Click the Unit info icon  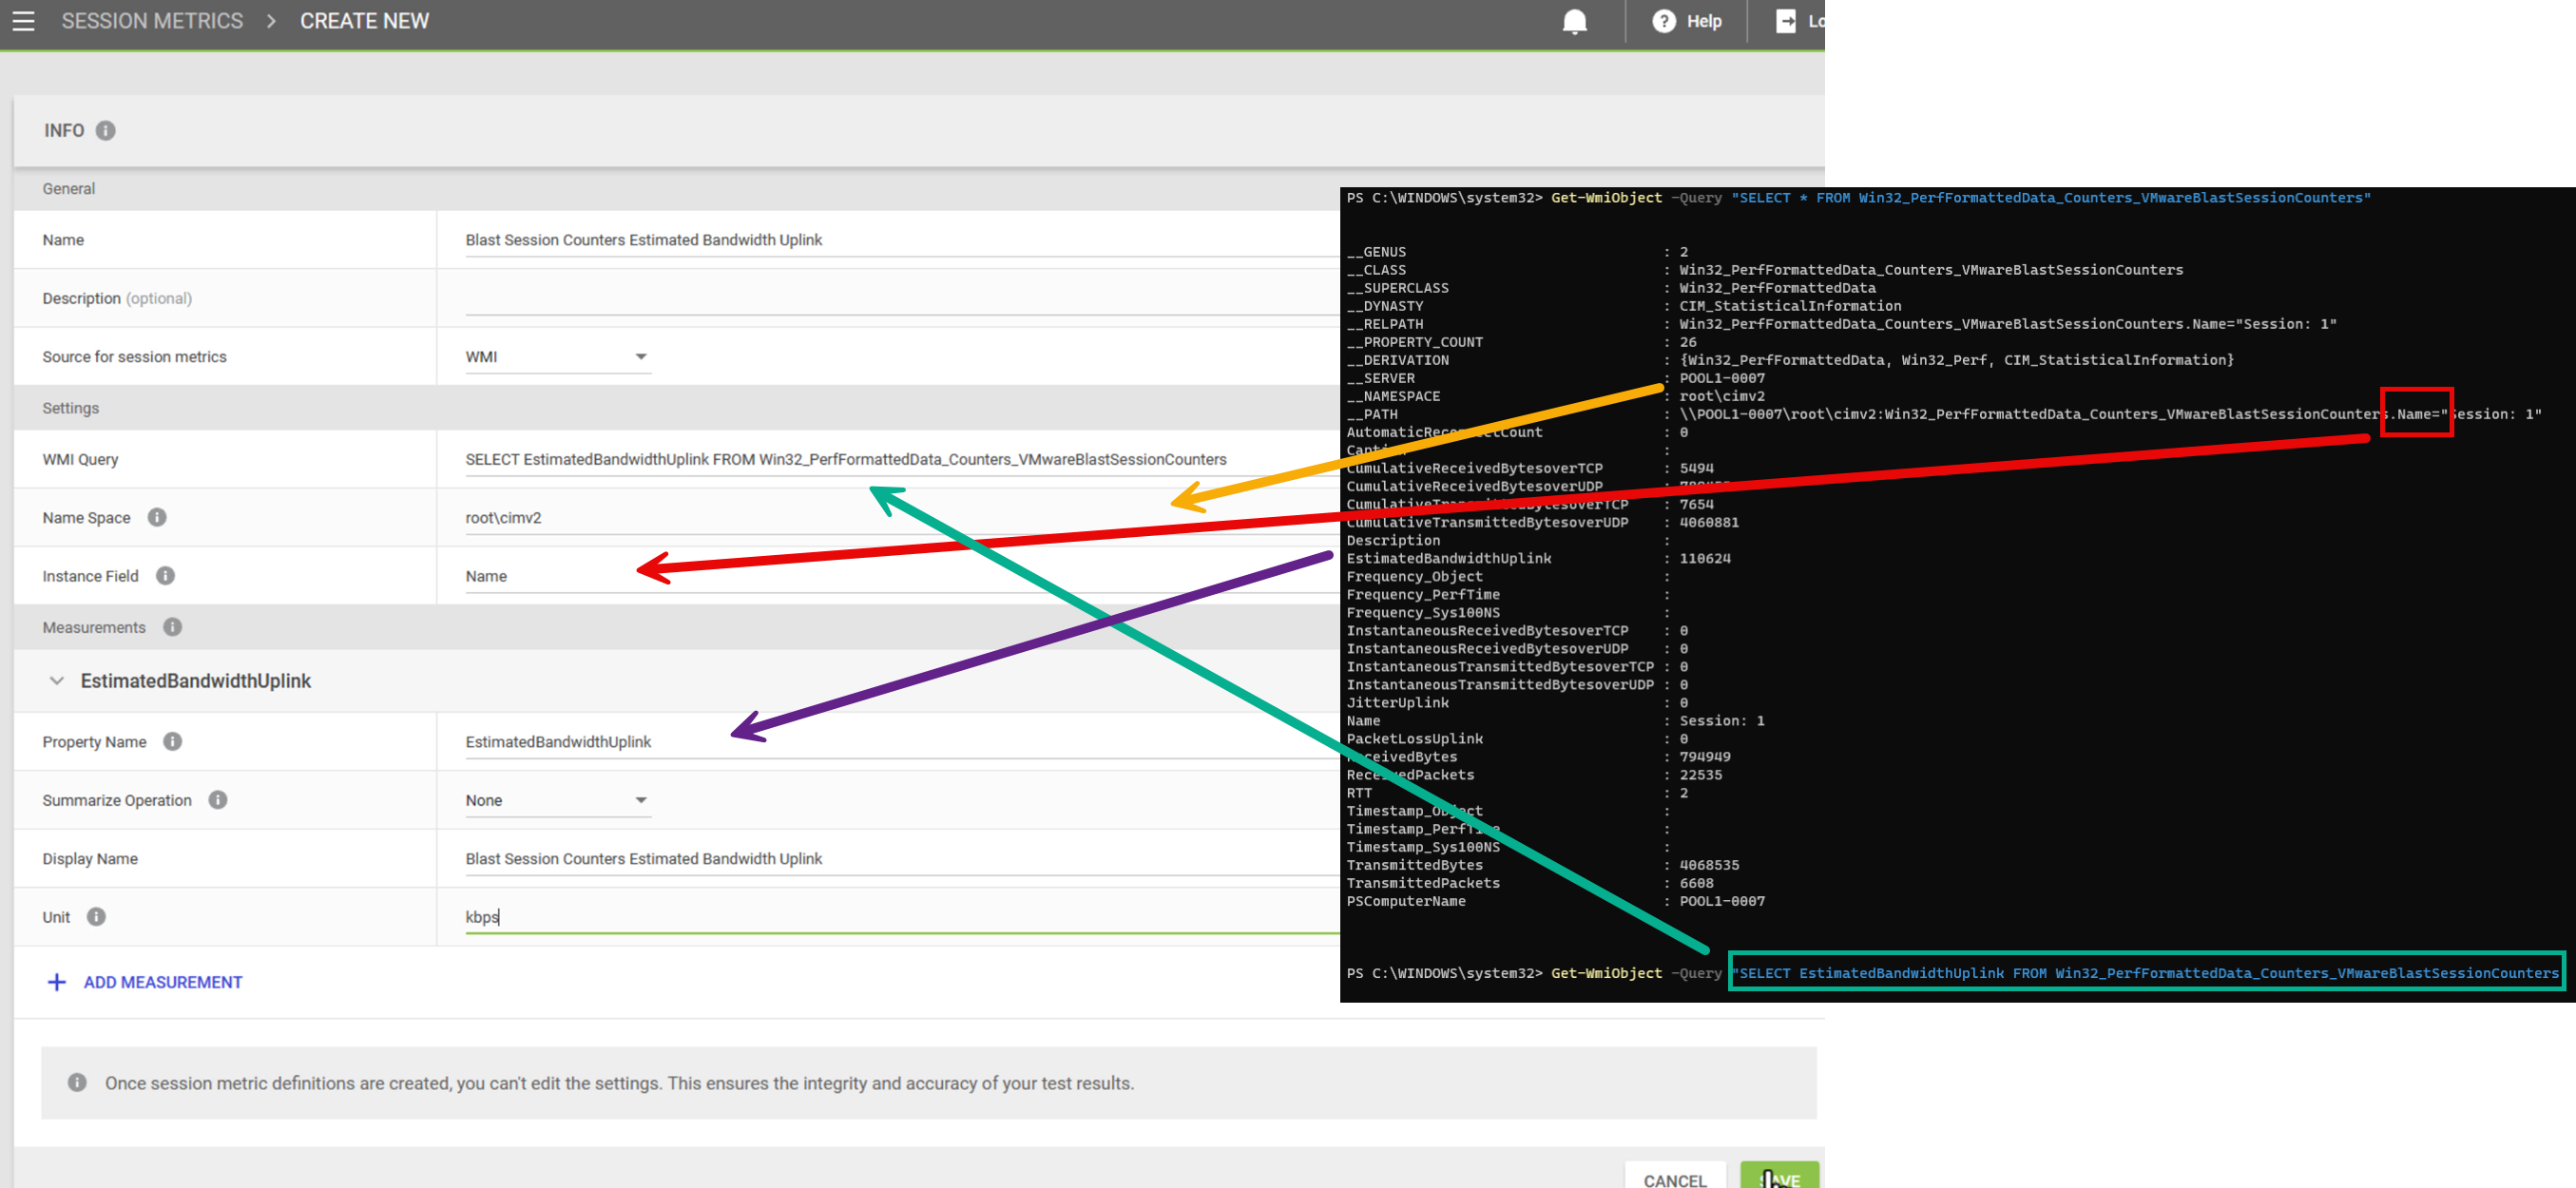pyautogui.click(x=96, y=917)
